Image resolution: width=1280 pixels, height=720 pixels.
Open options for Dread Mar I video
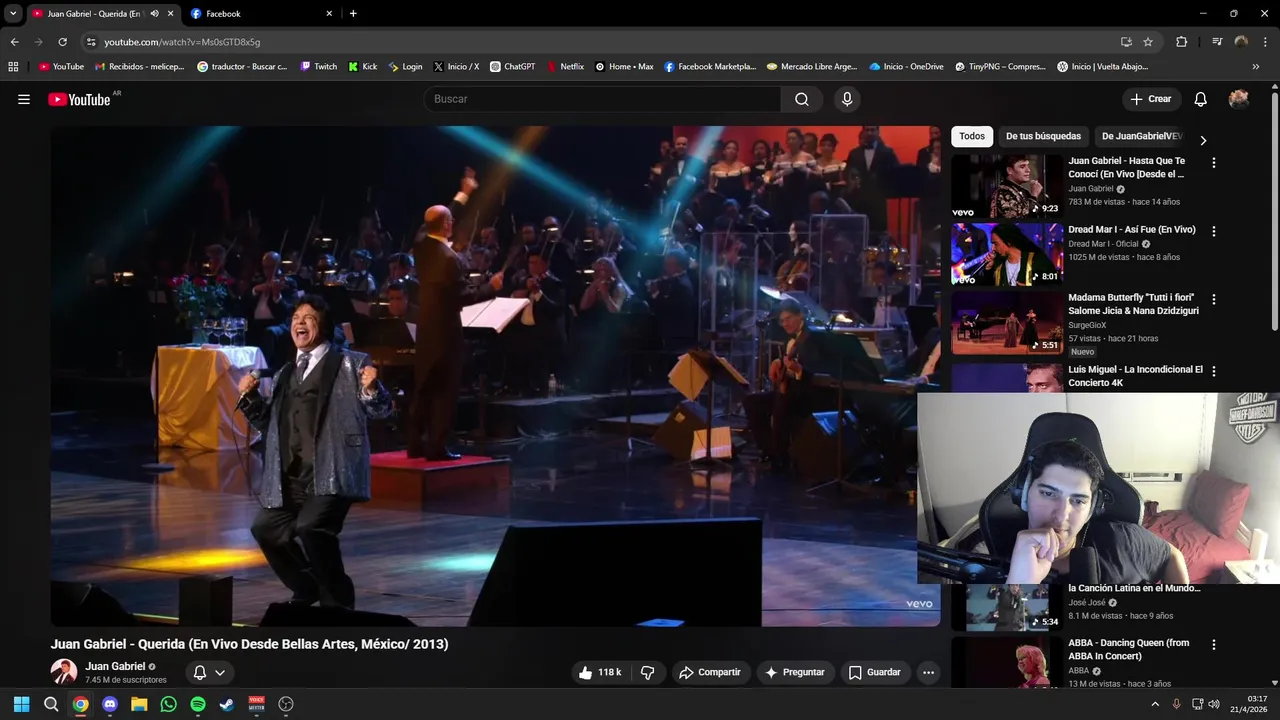tap(1214, 231)
